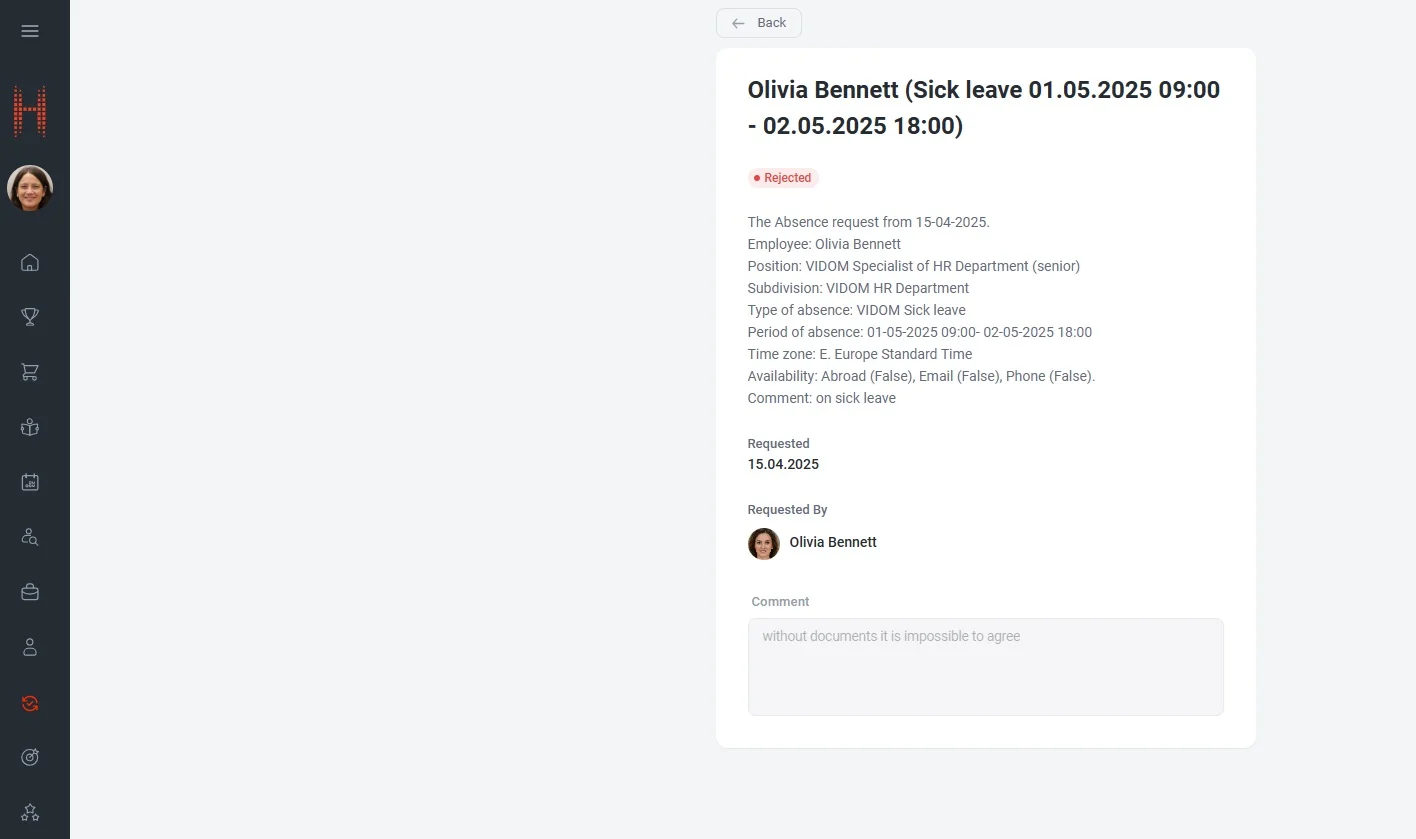Click the red H company logo
The width and height of the screenshot is (1416, 839).
[x=30, y=111]
